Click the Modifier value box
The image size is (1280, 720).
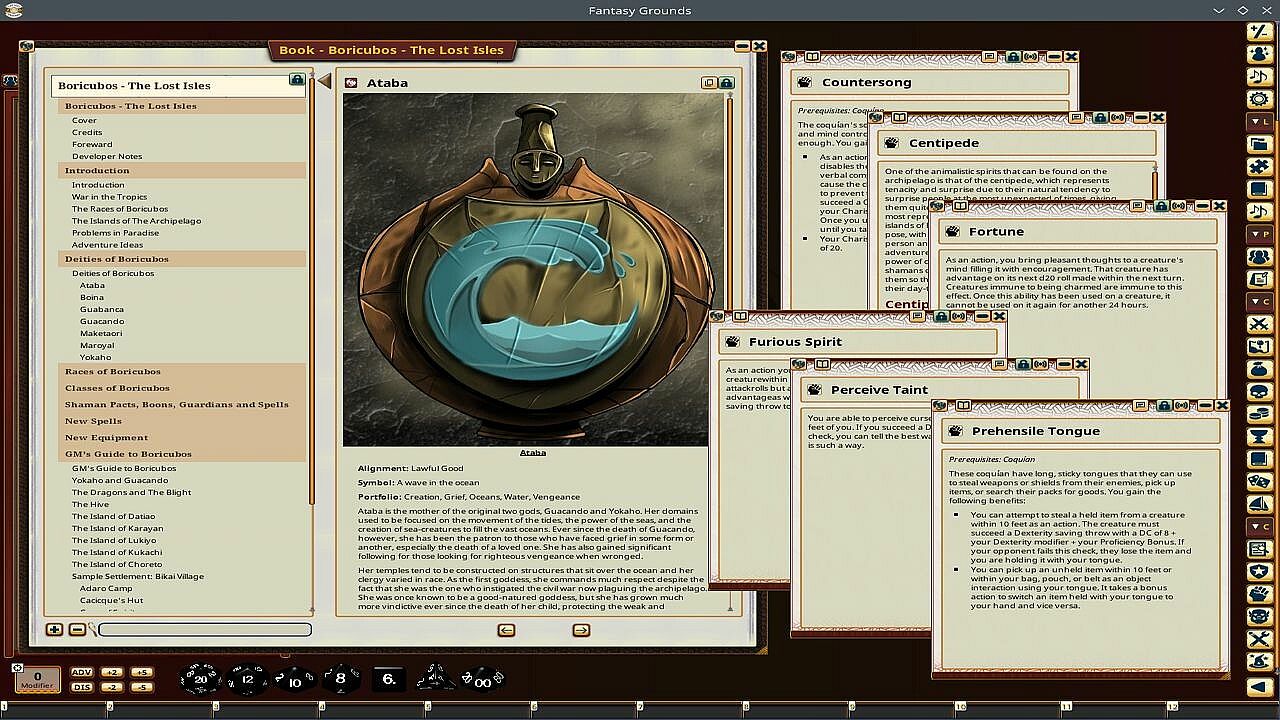(x=38, y=680)
